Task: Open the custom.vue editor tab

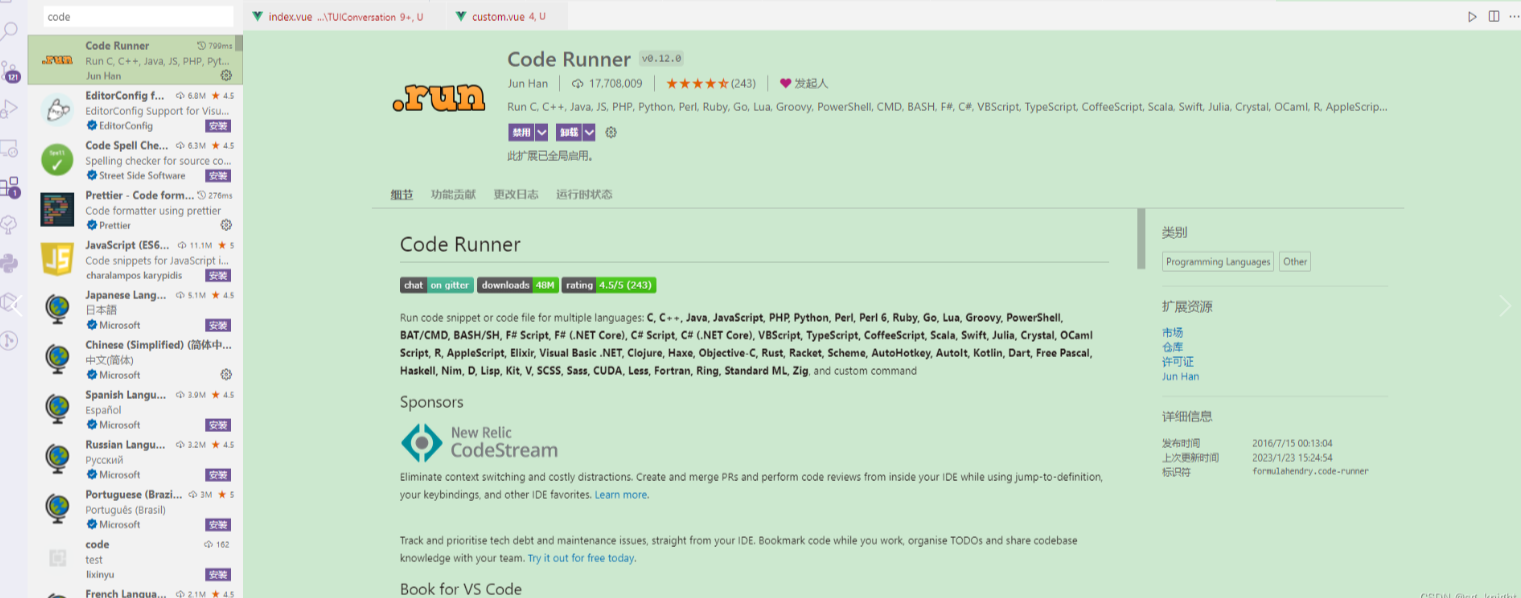Action: (x=497, y=17)
